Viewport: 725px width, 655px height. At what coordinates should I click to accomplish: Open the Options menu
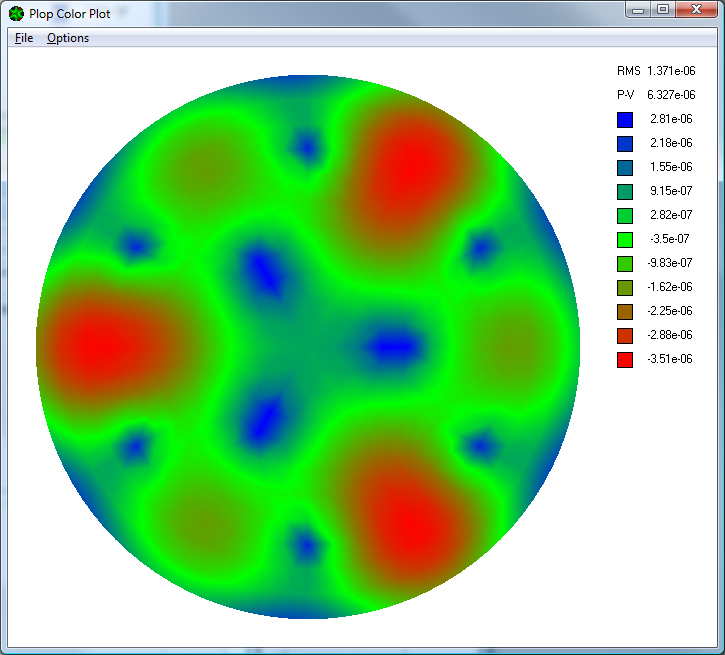tap(68, 38)
